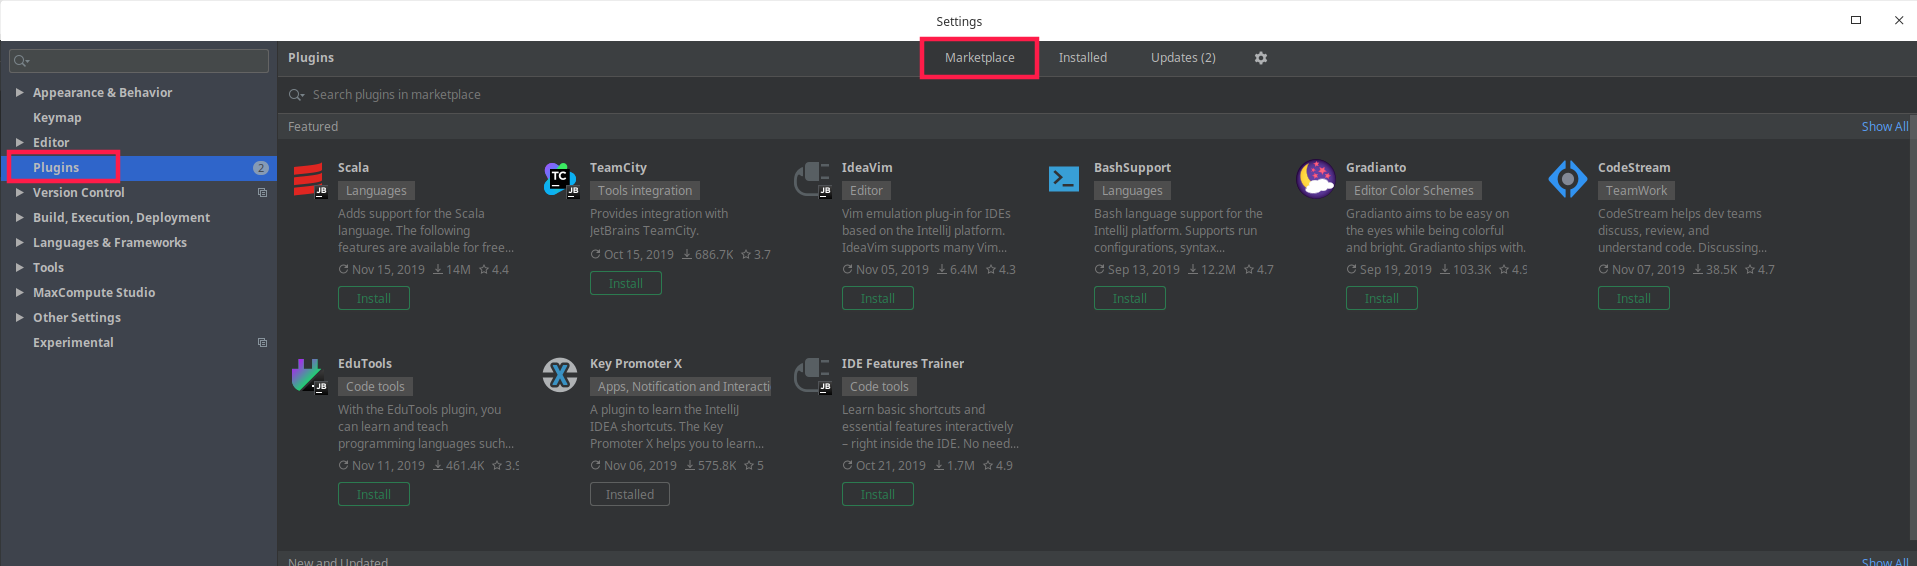Install the BashSupport plugin
Viewport: 1917px width, 566px height.
(1130, 298)
